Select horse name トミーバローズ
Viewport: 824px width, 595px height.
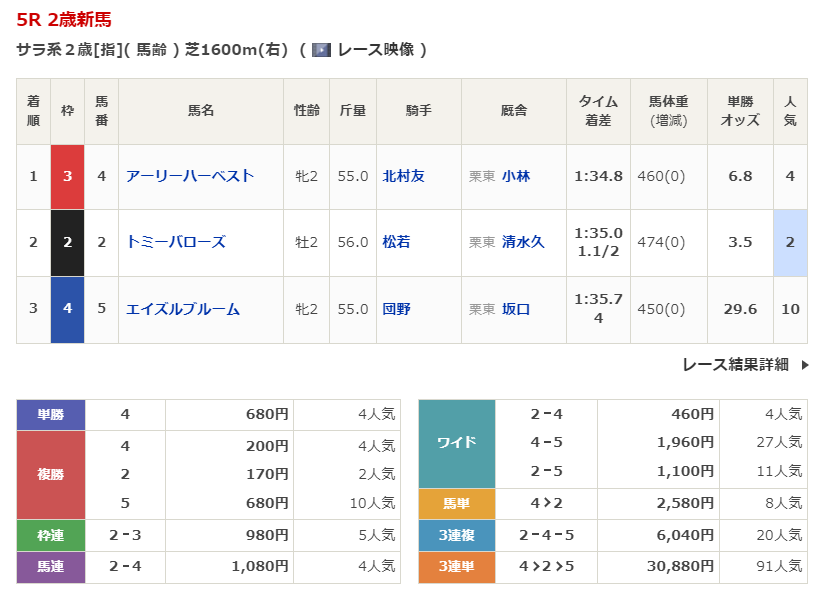click(176, 242)
